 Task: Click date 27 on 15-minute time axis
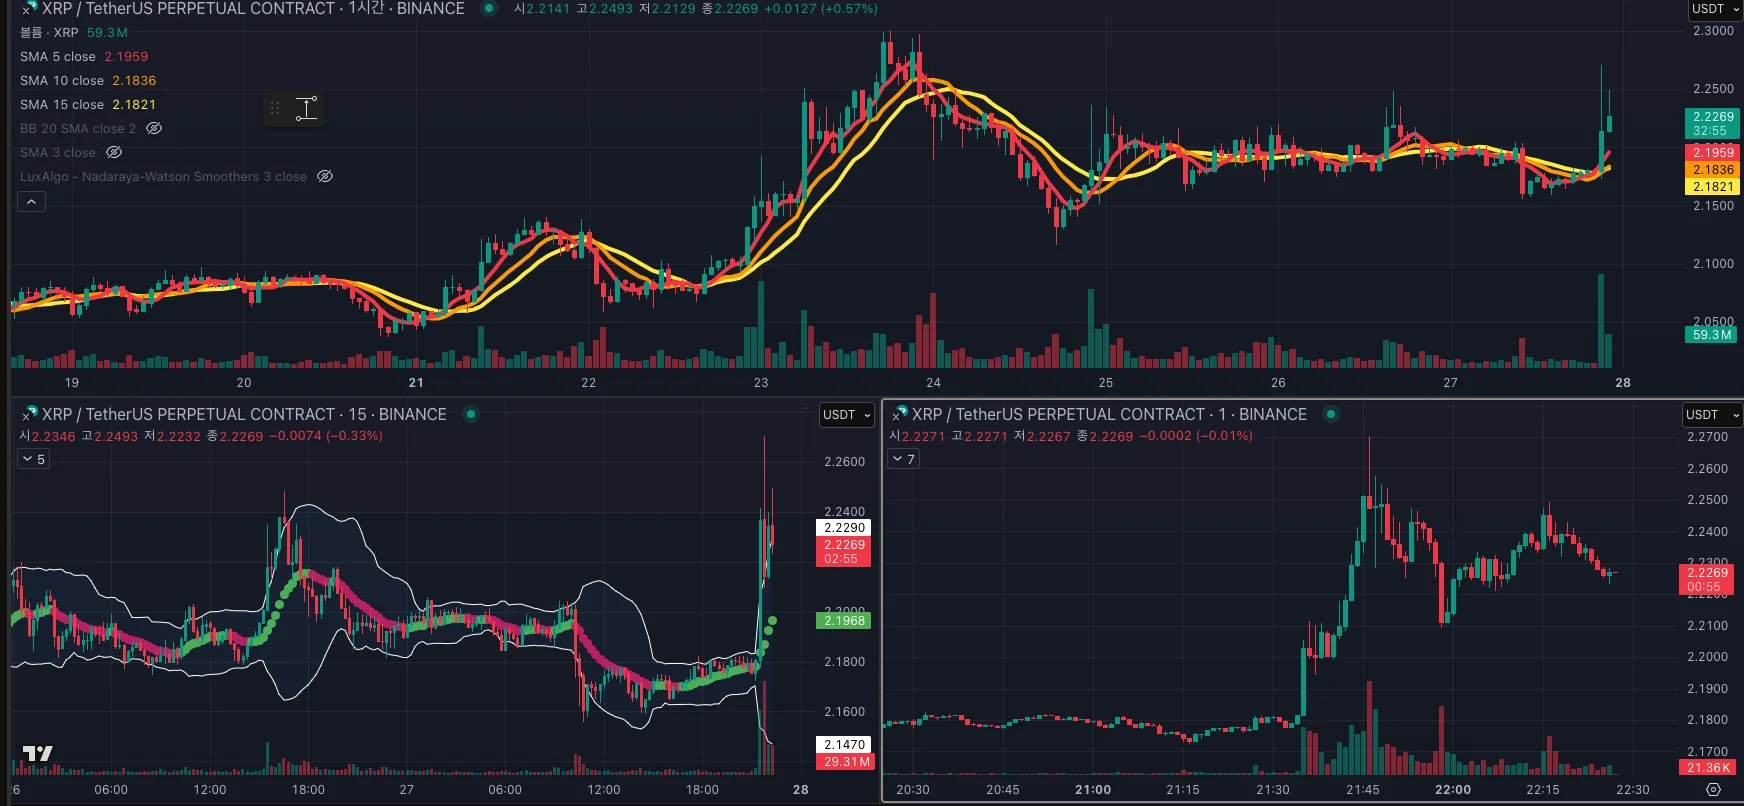407,790
